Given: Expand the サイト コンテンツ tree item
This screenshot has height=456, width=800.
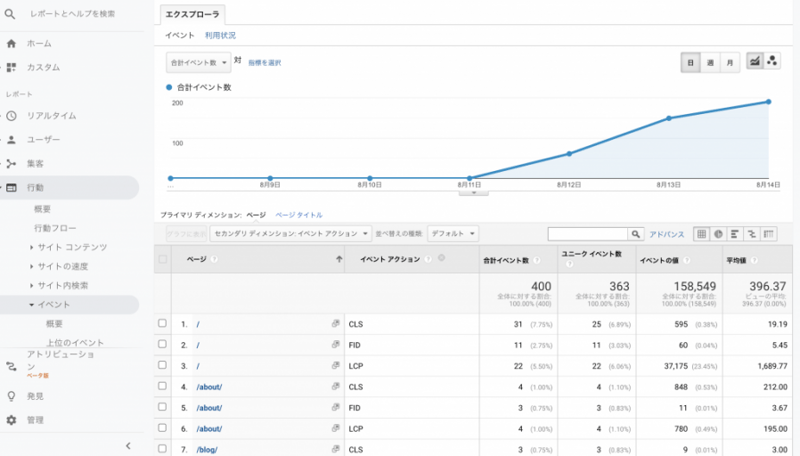Looking at the screenshot, I should [x=32, y=247].
